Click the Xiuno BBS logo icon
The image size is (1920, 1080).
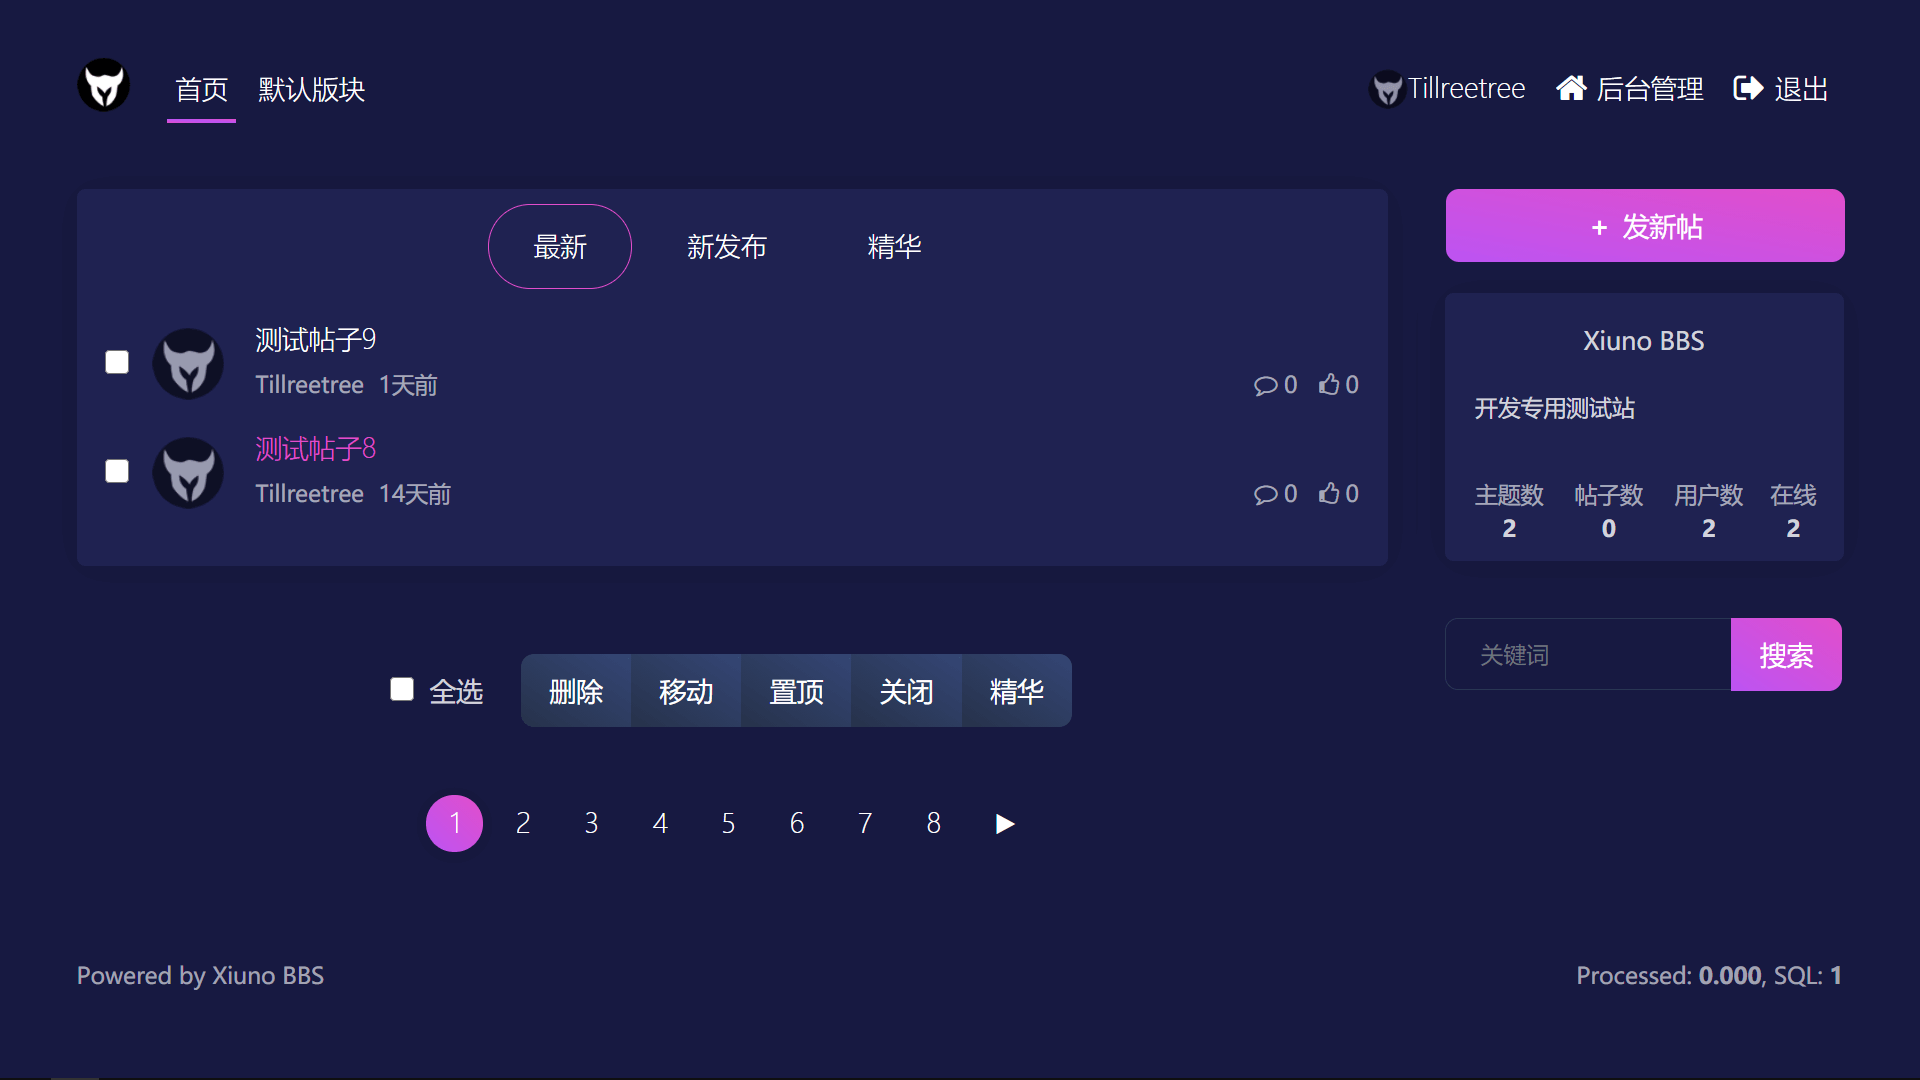point(105,86)
